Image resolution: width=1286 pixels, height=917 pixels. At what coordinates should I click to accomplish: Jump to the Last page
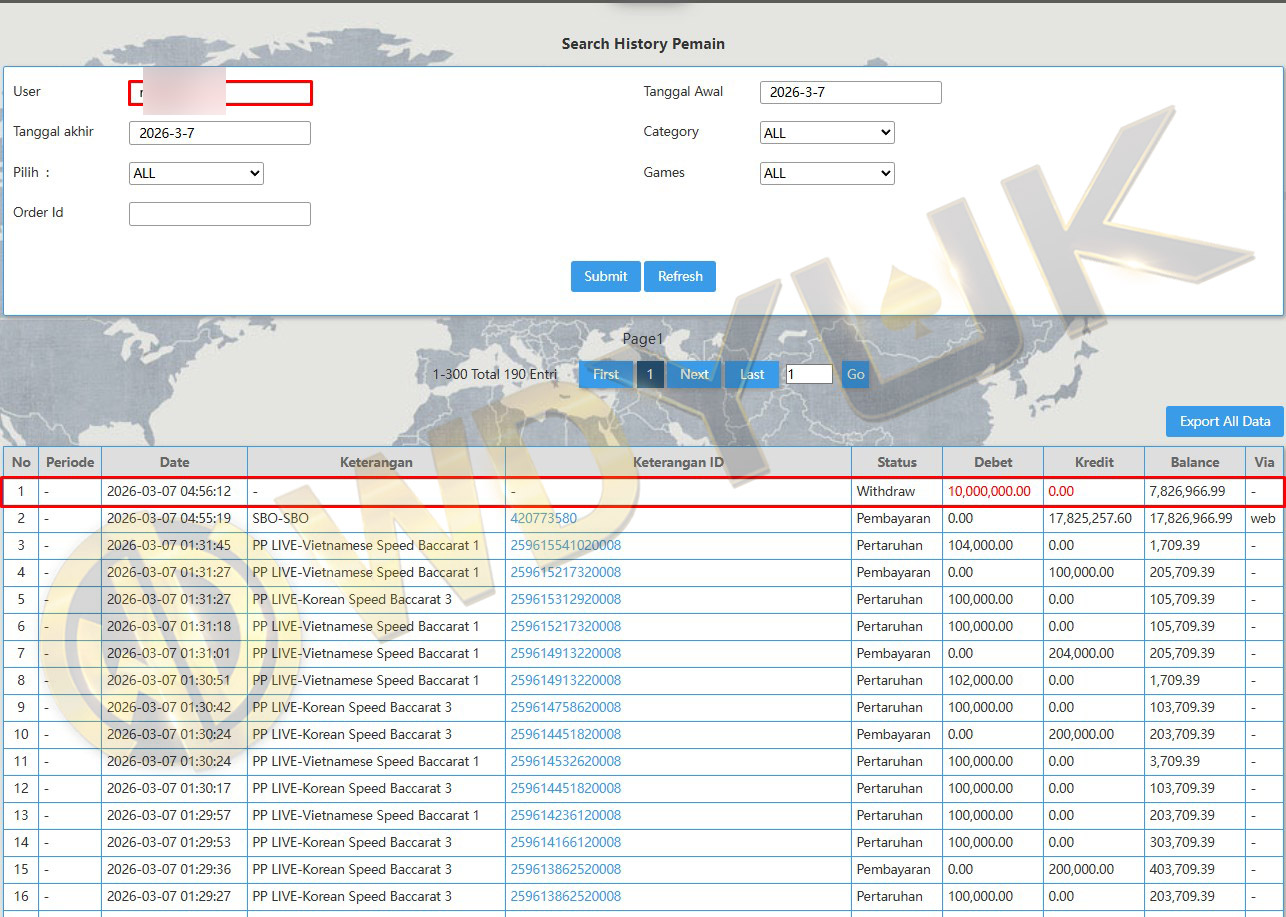tap(752, 374)
